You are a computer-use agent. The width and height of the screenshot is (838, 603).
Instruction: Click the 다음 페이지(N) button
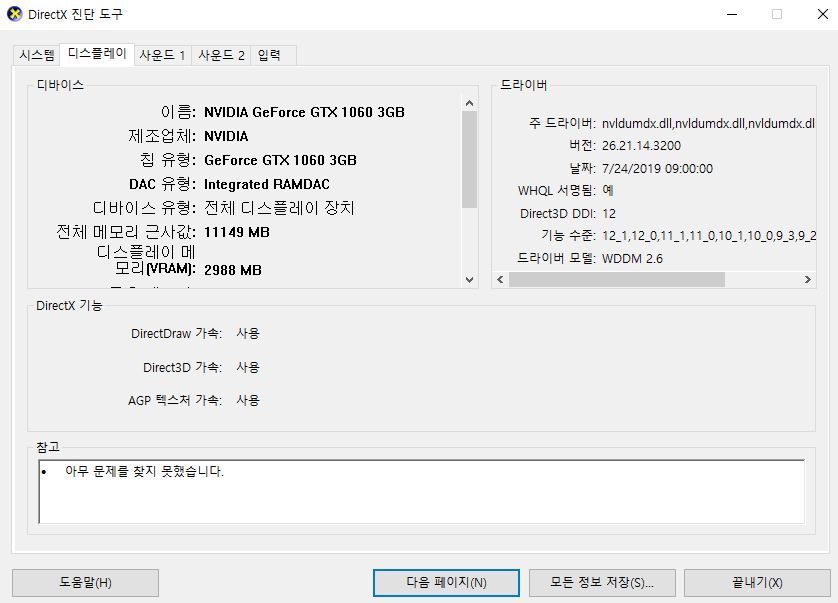[446, 582]
